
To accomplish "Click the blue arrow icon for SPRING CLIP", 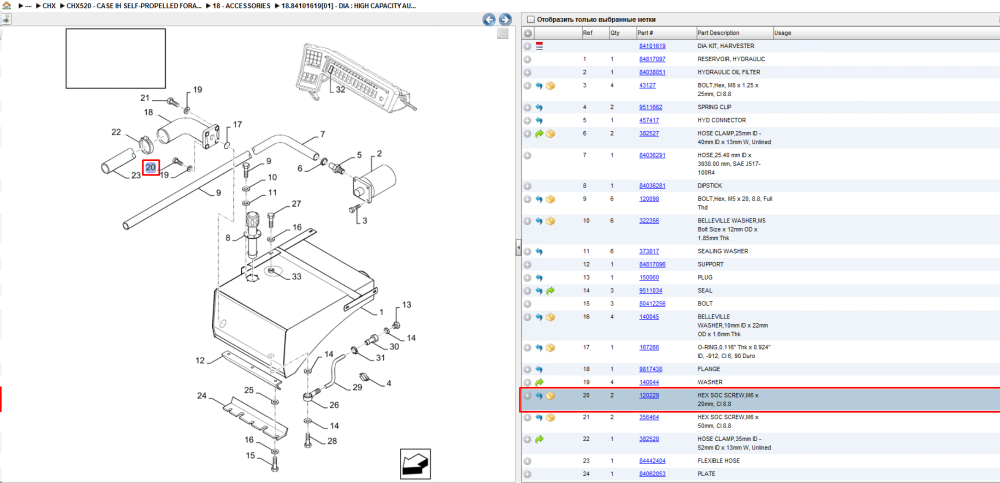I will (x=539, y=107).
